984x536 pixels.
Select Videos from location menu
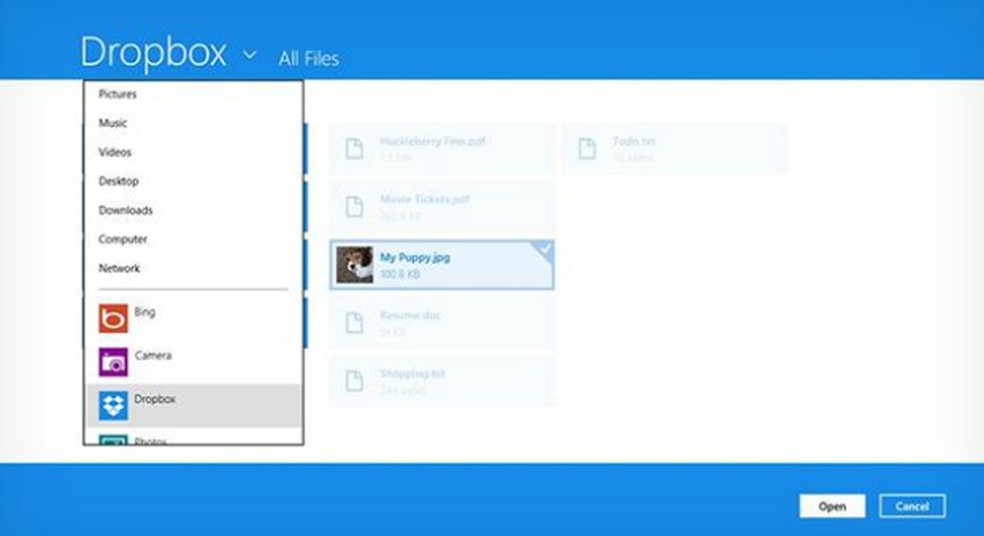(x=115, y=152)
